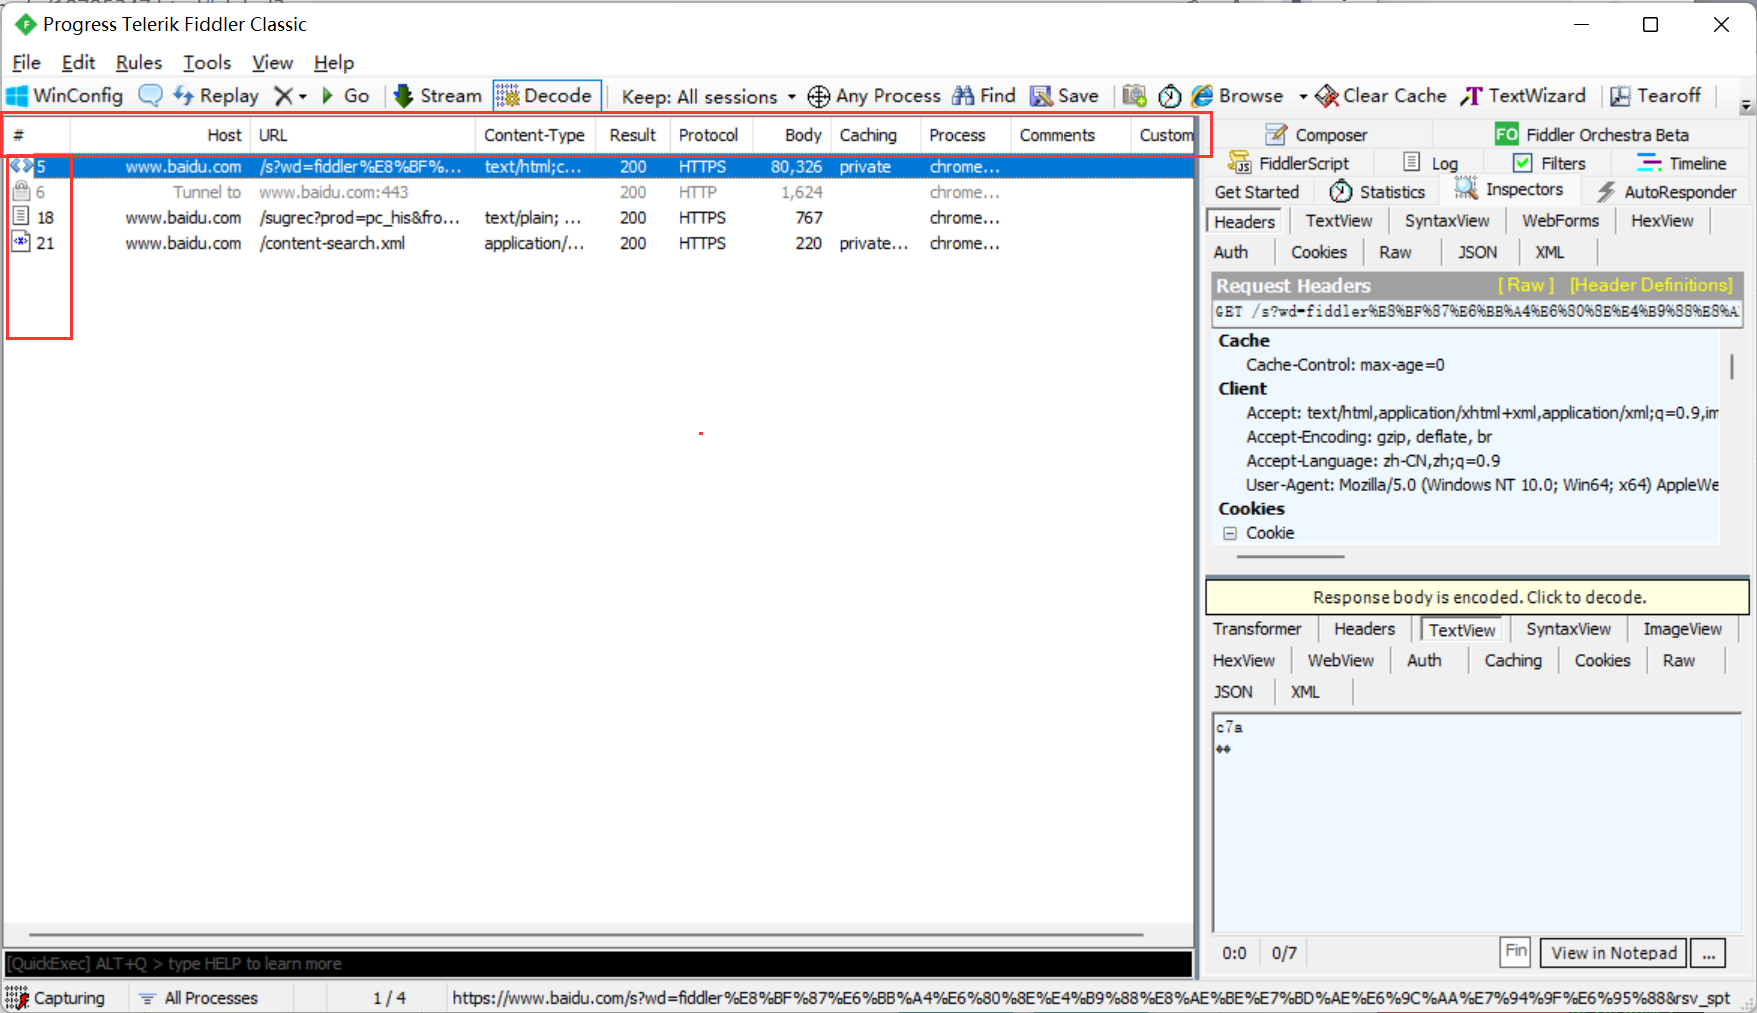Open the Rules menu

[138, 62]
